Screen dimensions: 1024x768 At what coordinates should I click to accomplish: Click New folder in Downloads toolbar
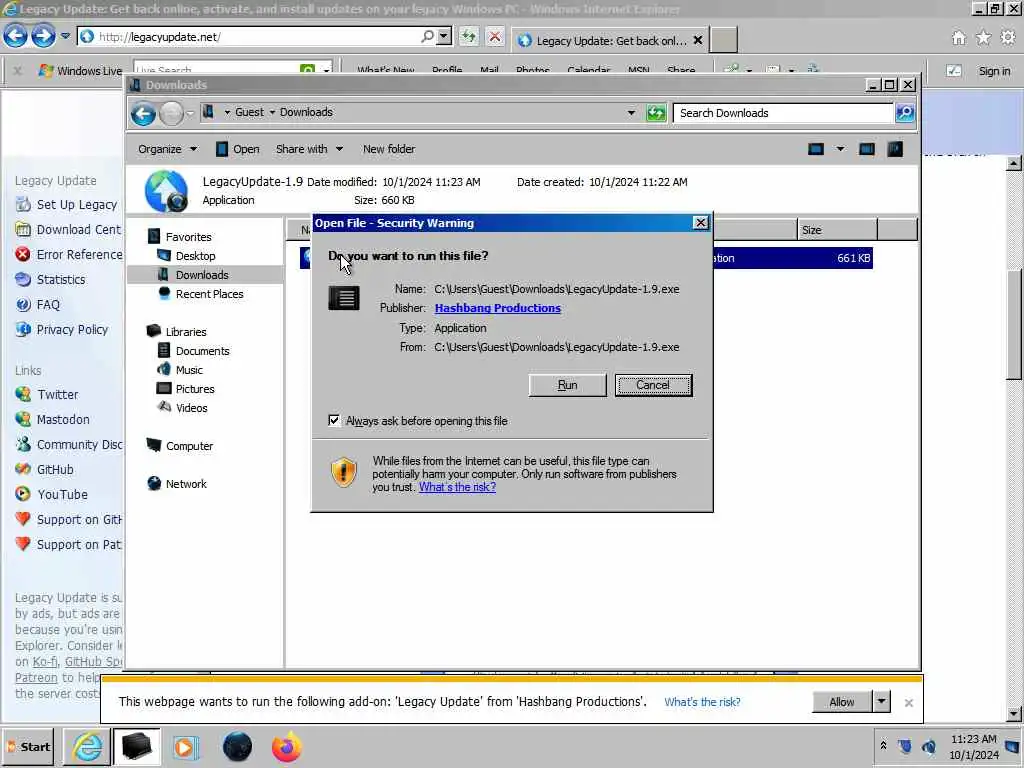click(x=389, y=150)
